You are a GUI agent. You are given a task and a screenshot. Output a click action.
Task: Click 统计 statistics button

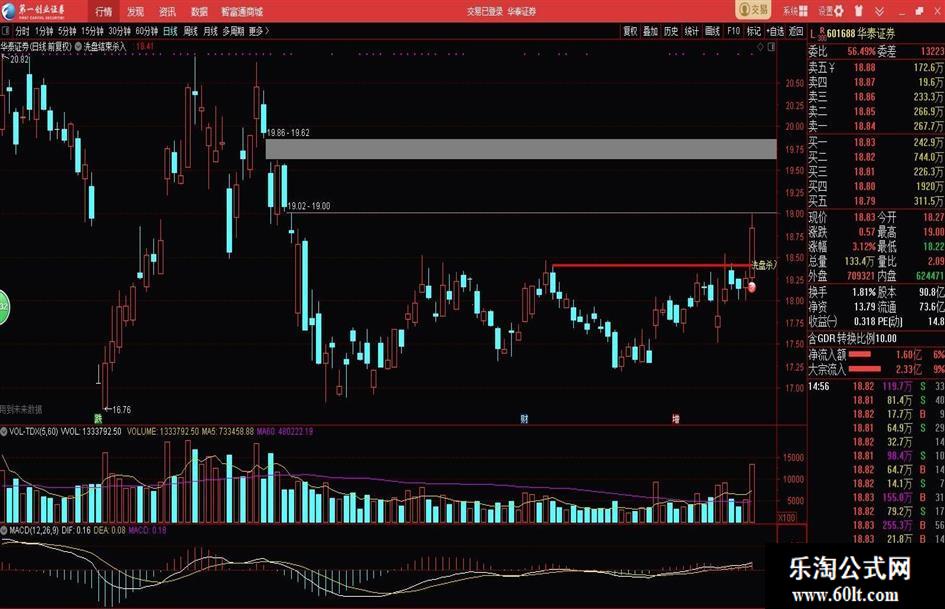691,31
